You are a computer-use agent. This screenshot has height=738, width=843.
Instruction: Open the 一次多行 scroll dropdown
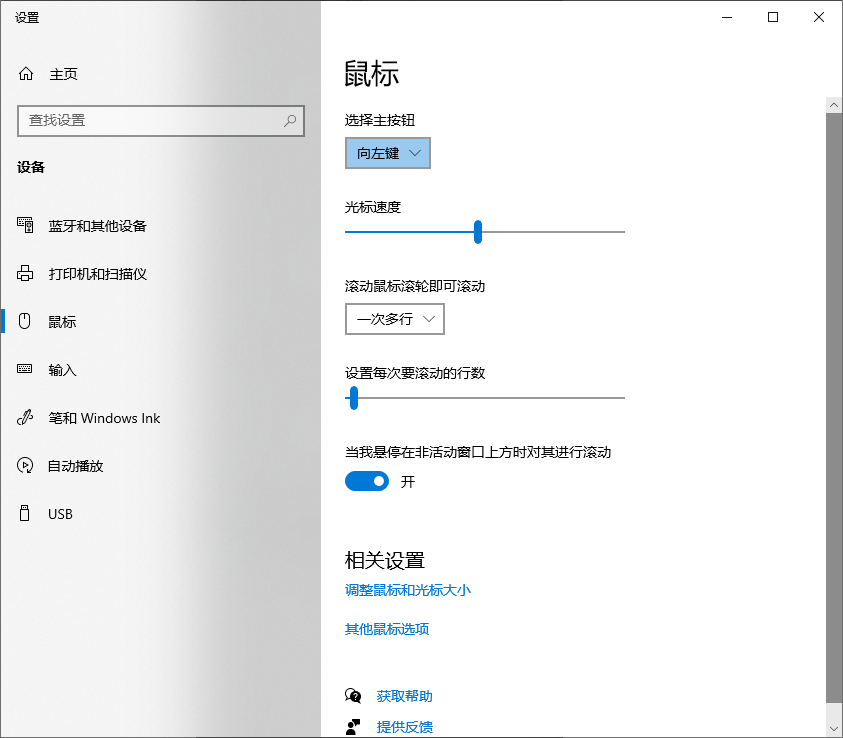pyautogui.click(x=394, y=319)
